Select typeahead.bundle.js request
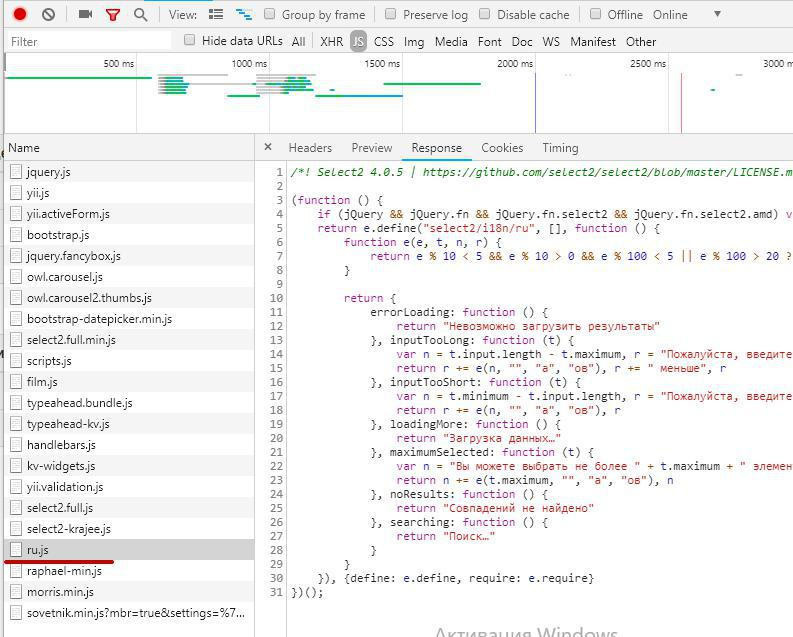 (129, 402)
